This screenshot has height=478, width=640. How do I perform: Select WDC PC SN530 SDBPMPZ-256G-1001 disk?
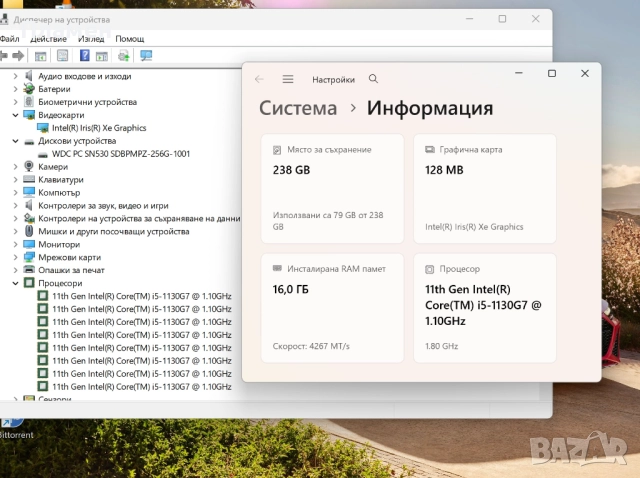click(121, 154)
